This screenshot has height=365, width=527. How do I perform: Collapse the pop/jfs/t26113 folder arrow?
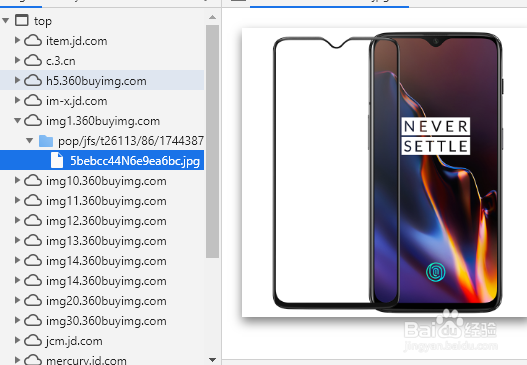click(x=30, y=140)
